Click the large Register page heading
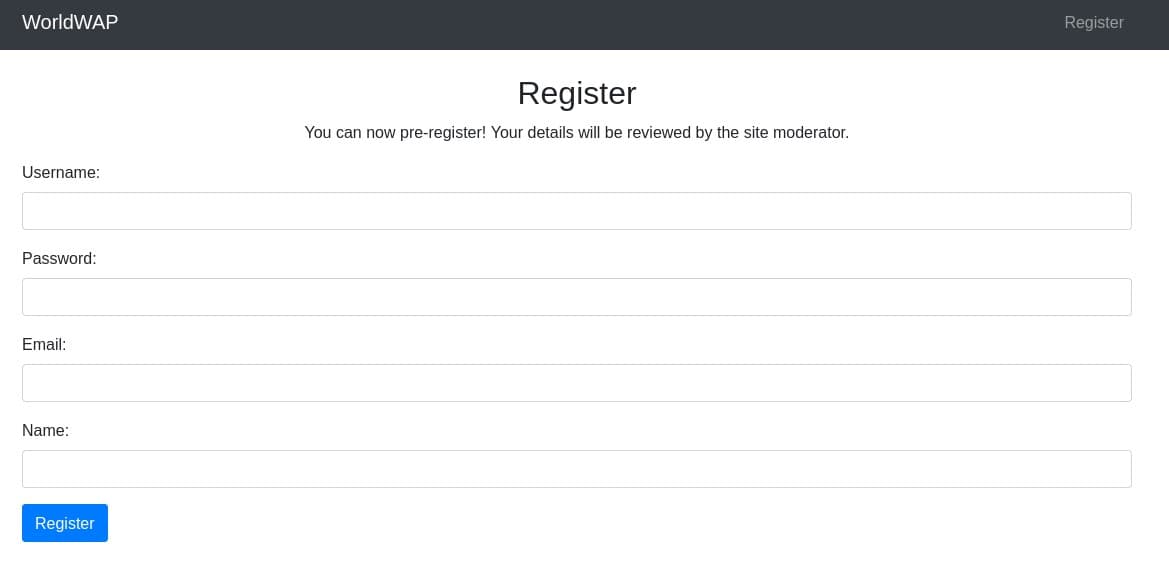1169x561 pixels. tap(577, 93)
